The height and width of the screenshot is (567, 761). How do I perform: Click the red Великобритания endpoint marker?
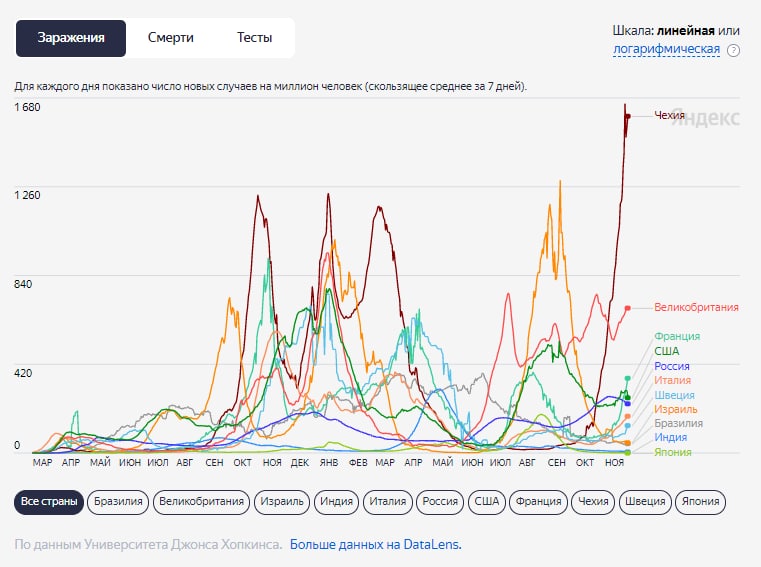click(x=628, y=308)
